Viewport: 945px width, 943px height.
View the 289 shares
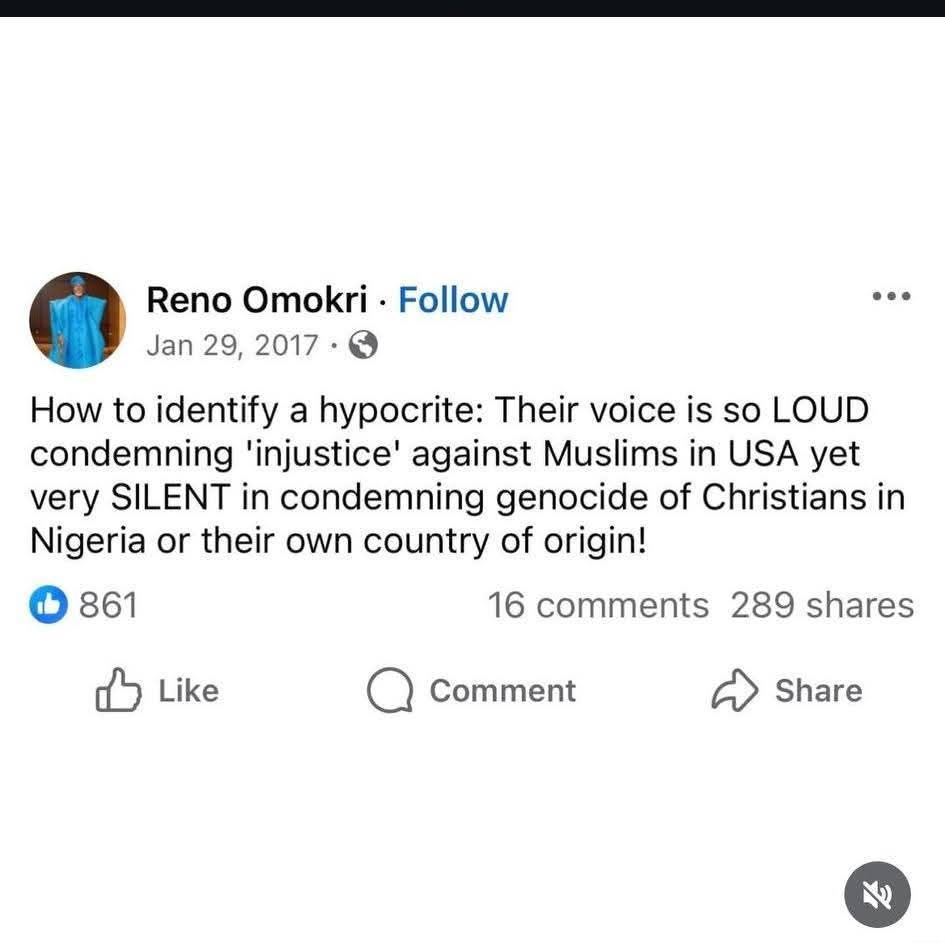(821, 605)
